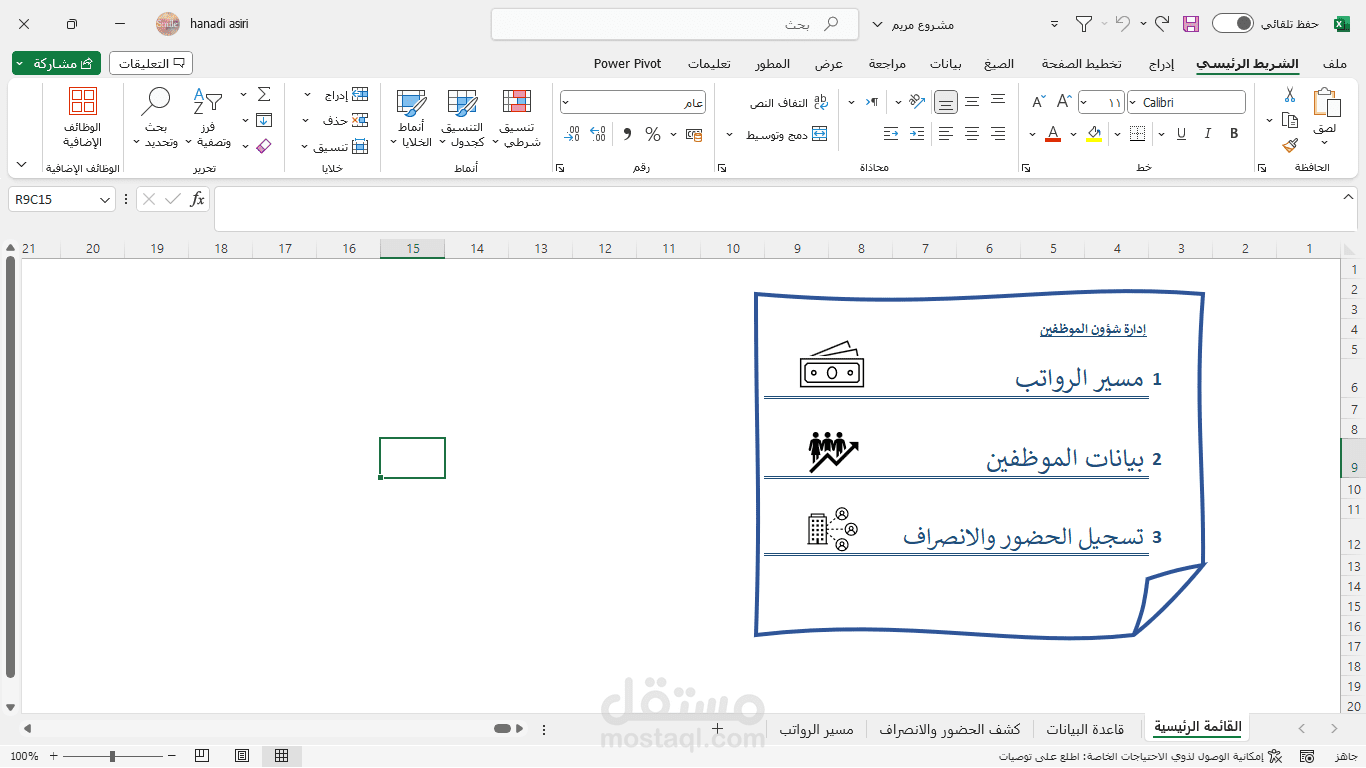This screenshot has height=768, width=1366.
Task: Click the Accounting Number Format icon
Action: tap(693, 134)
